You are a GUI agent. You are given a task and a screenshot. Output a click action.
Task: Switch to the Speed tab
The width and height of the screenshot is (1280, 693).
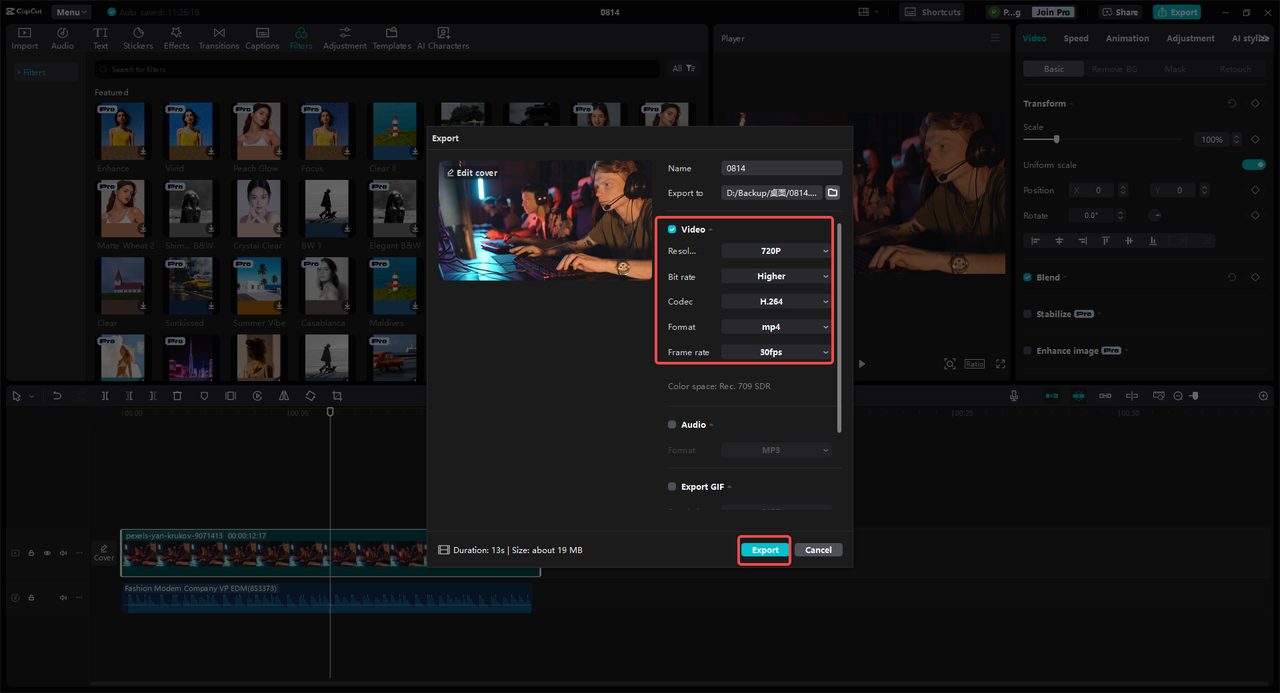coord(1076,38)
